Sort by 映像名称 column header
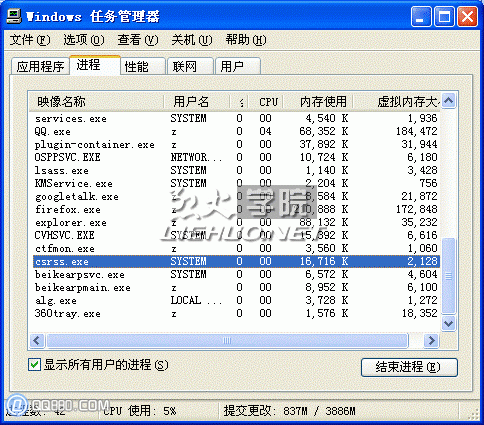Screen dimensions: 484x425 96,102
